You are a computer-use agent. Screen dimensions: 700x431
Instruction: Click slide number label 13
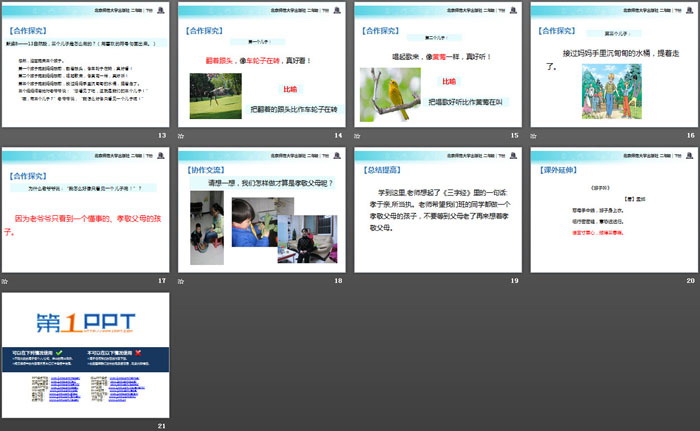pyautogui.click(x=162, y=135)
